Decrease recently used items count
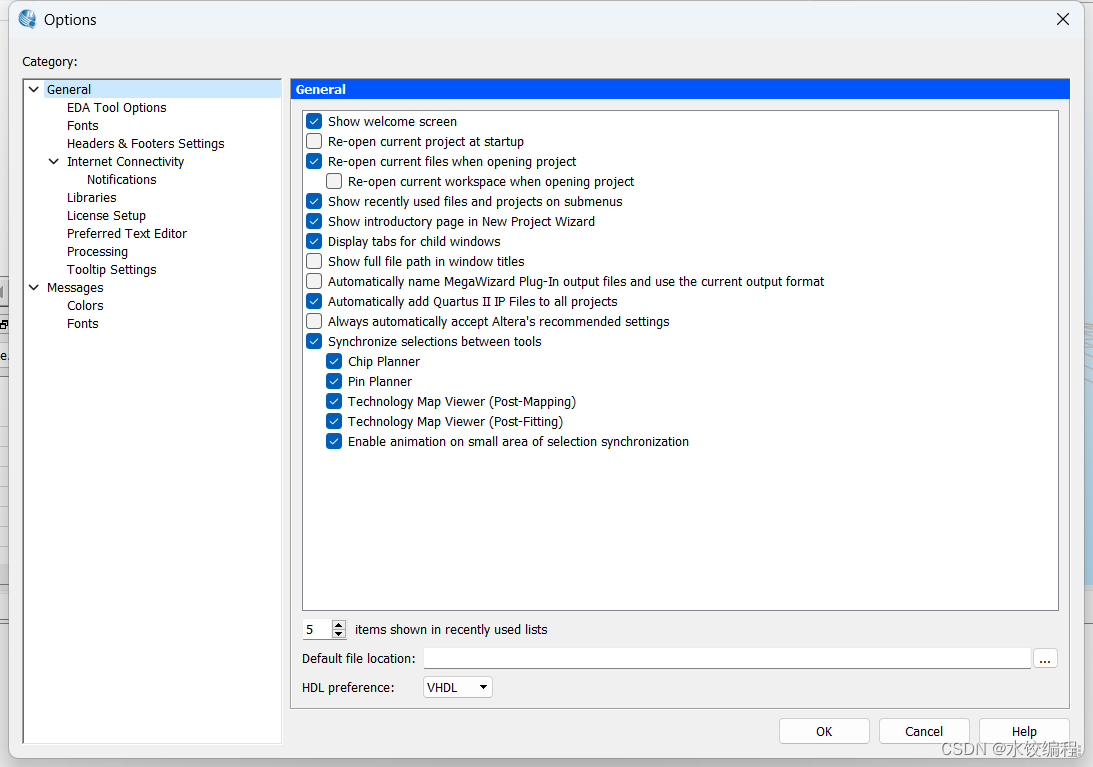The width and height of the screenshot is (1093, 767). [339, 634]
